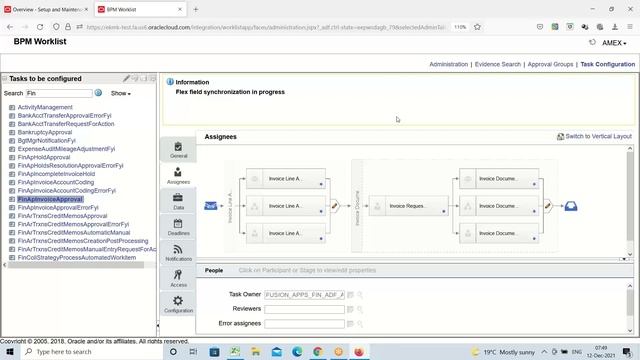Select the ActivityManagement task
This screenshot has height=360, width=640.
coord(45,107)
